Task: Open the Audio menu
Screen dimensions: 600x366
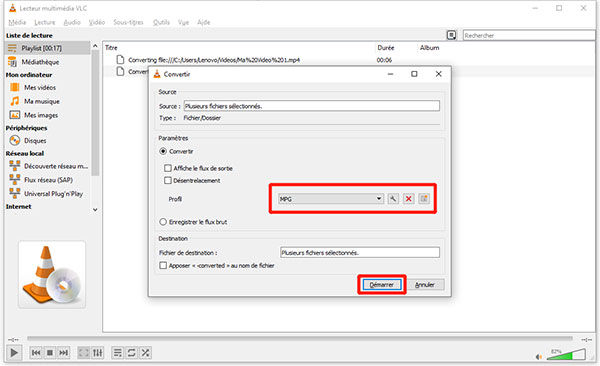Action: [x=72, y=22]
